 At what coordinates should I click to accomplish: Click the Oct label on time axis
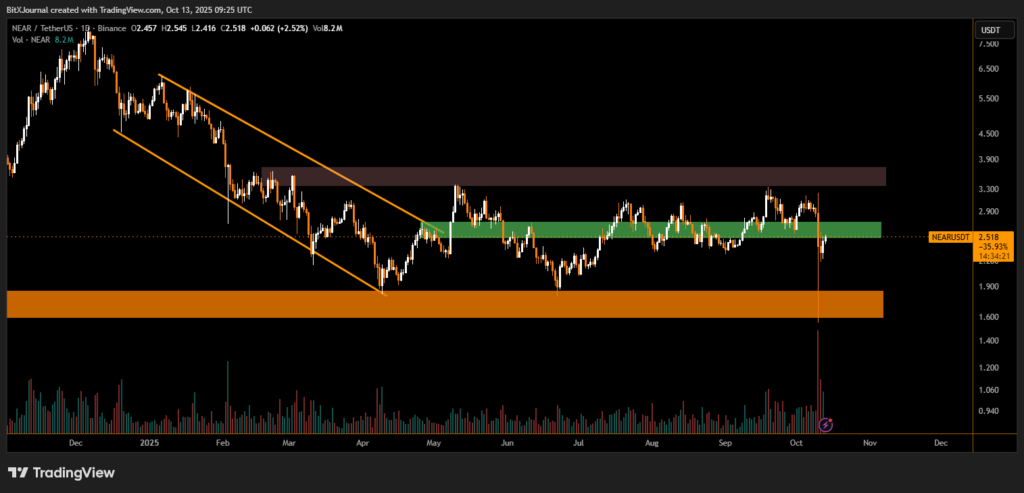796,441
